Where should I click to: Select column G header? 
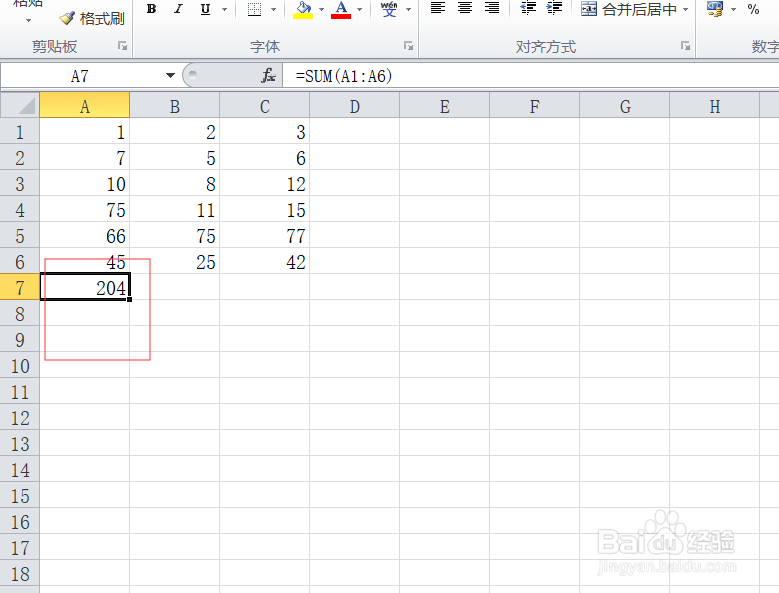pyautogui.click(x=624, y=106)
